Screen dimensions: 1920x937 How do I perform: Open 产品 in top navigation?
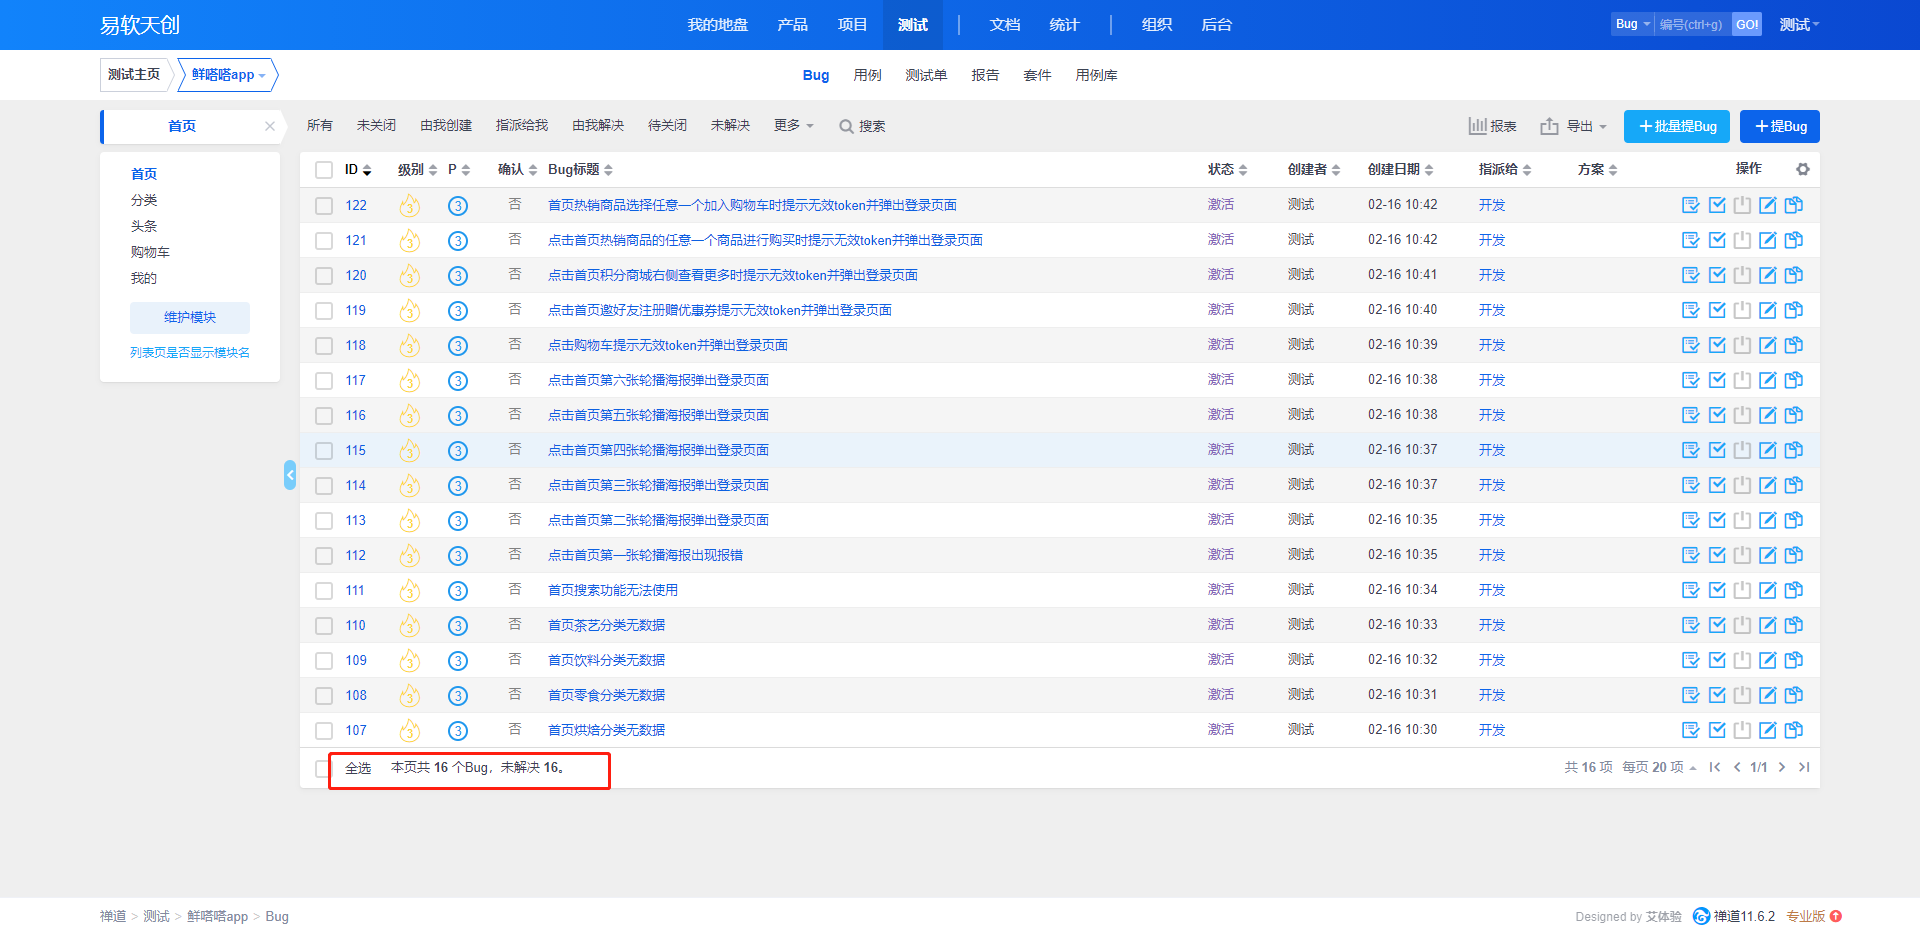pos(792,25)
